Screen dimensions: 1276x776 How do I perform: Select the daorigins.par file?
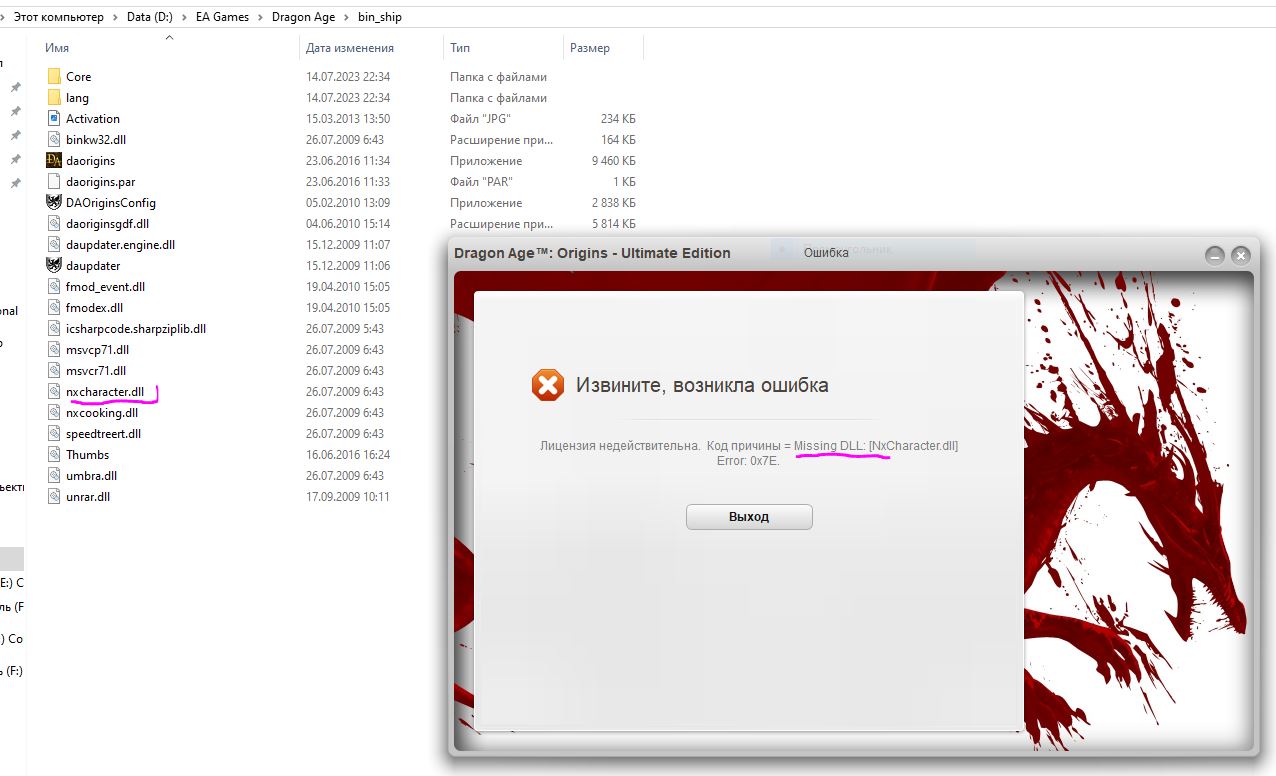pos(100,182)
